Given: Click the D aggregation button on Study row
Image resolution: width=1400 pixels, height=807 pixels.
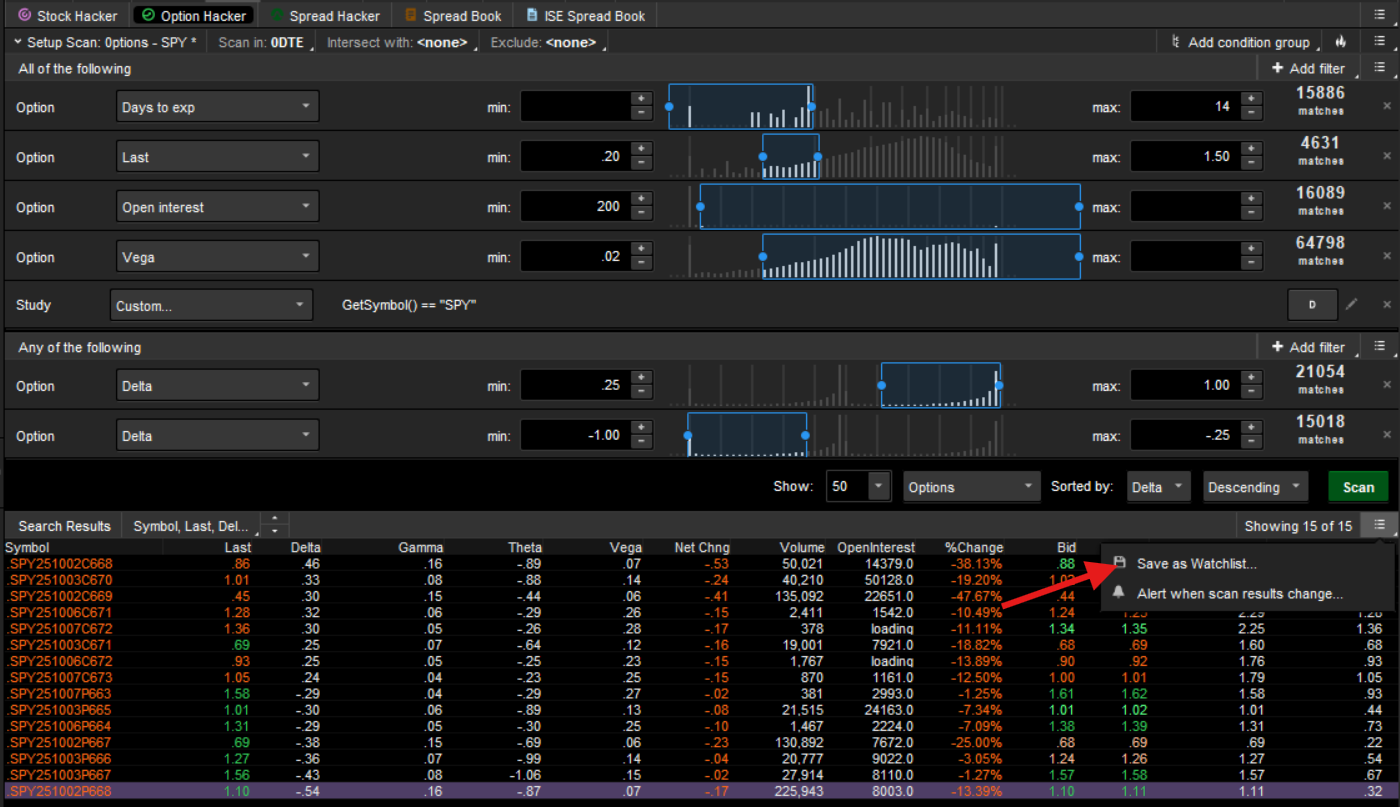Looking at the screenshot, I should (x=1312, y=305).
